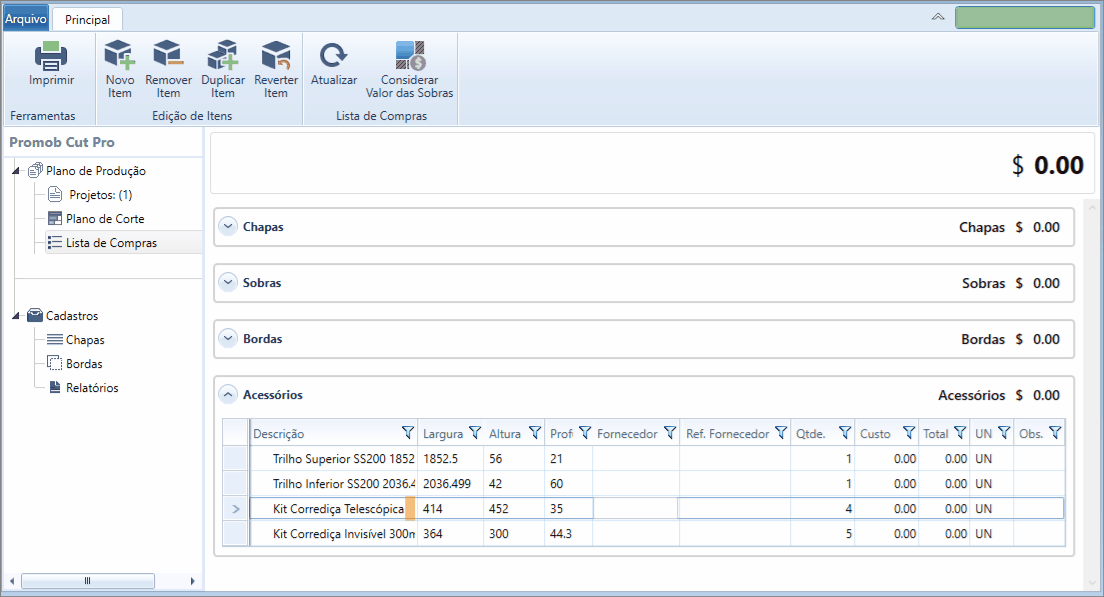Select the Kit Corrediça Telescópica description cell
1104x597 pixels.
334,508
